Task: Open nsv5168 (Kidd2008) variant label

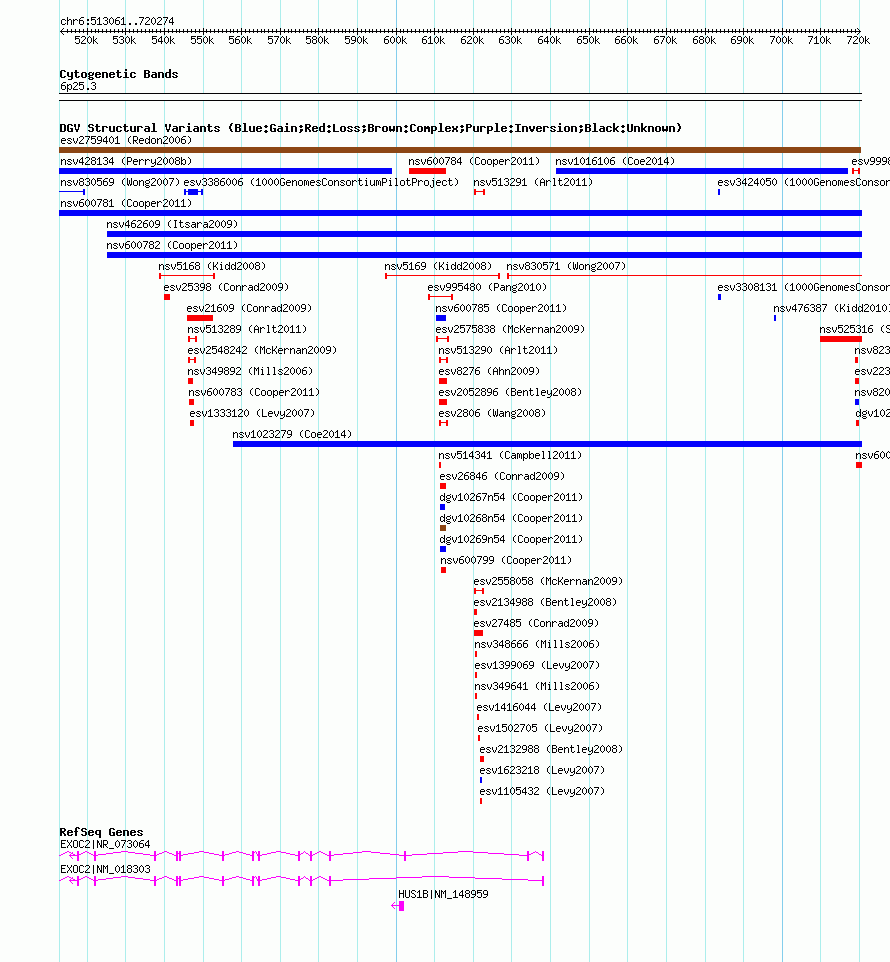Action: [212, 266]
